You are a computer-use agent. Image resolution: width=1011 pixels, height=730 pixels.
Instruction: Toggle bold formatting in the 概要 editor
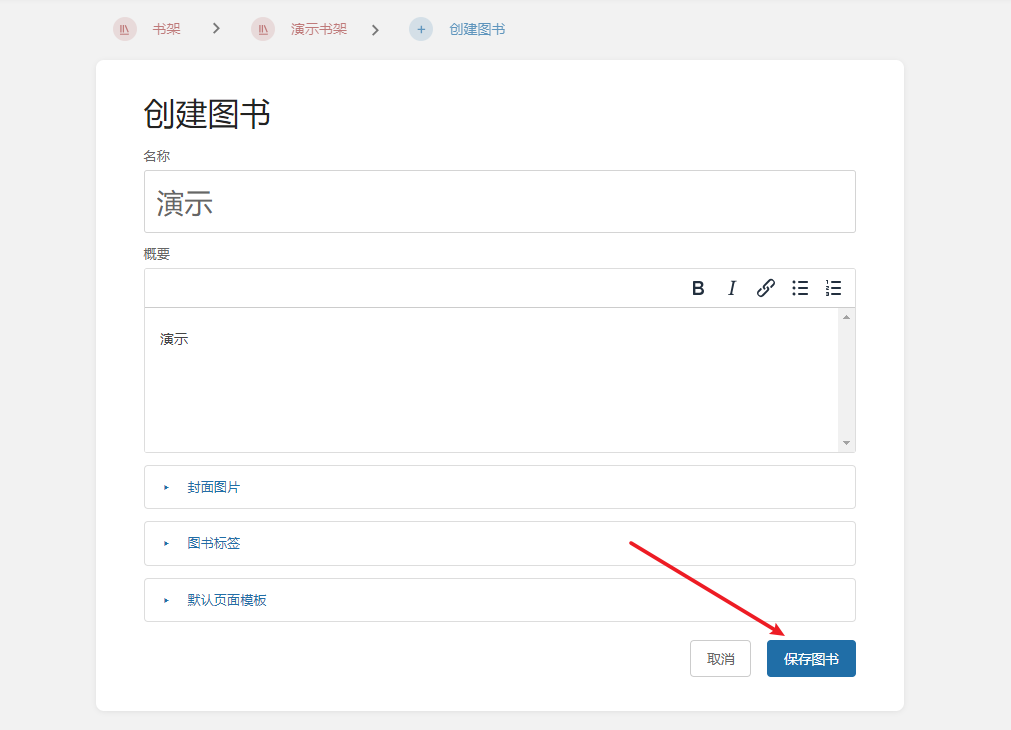[698, 288]
